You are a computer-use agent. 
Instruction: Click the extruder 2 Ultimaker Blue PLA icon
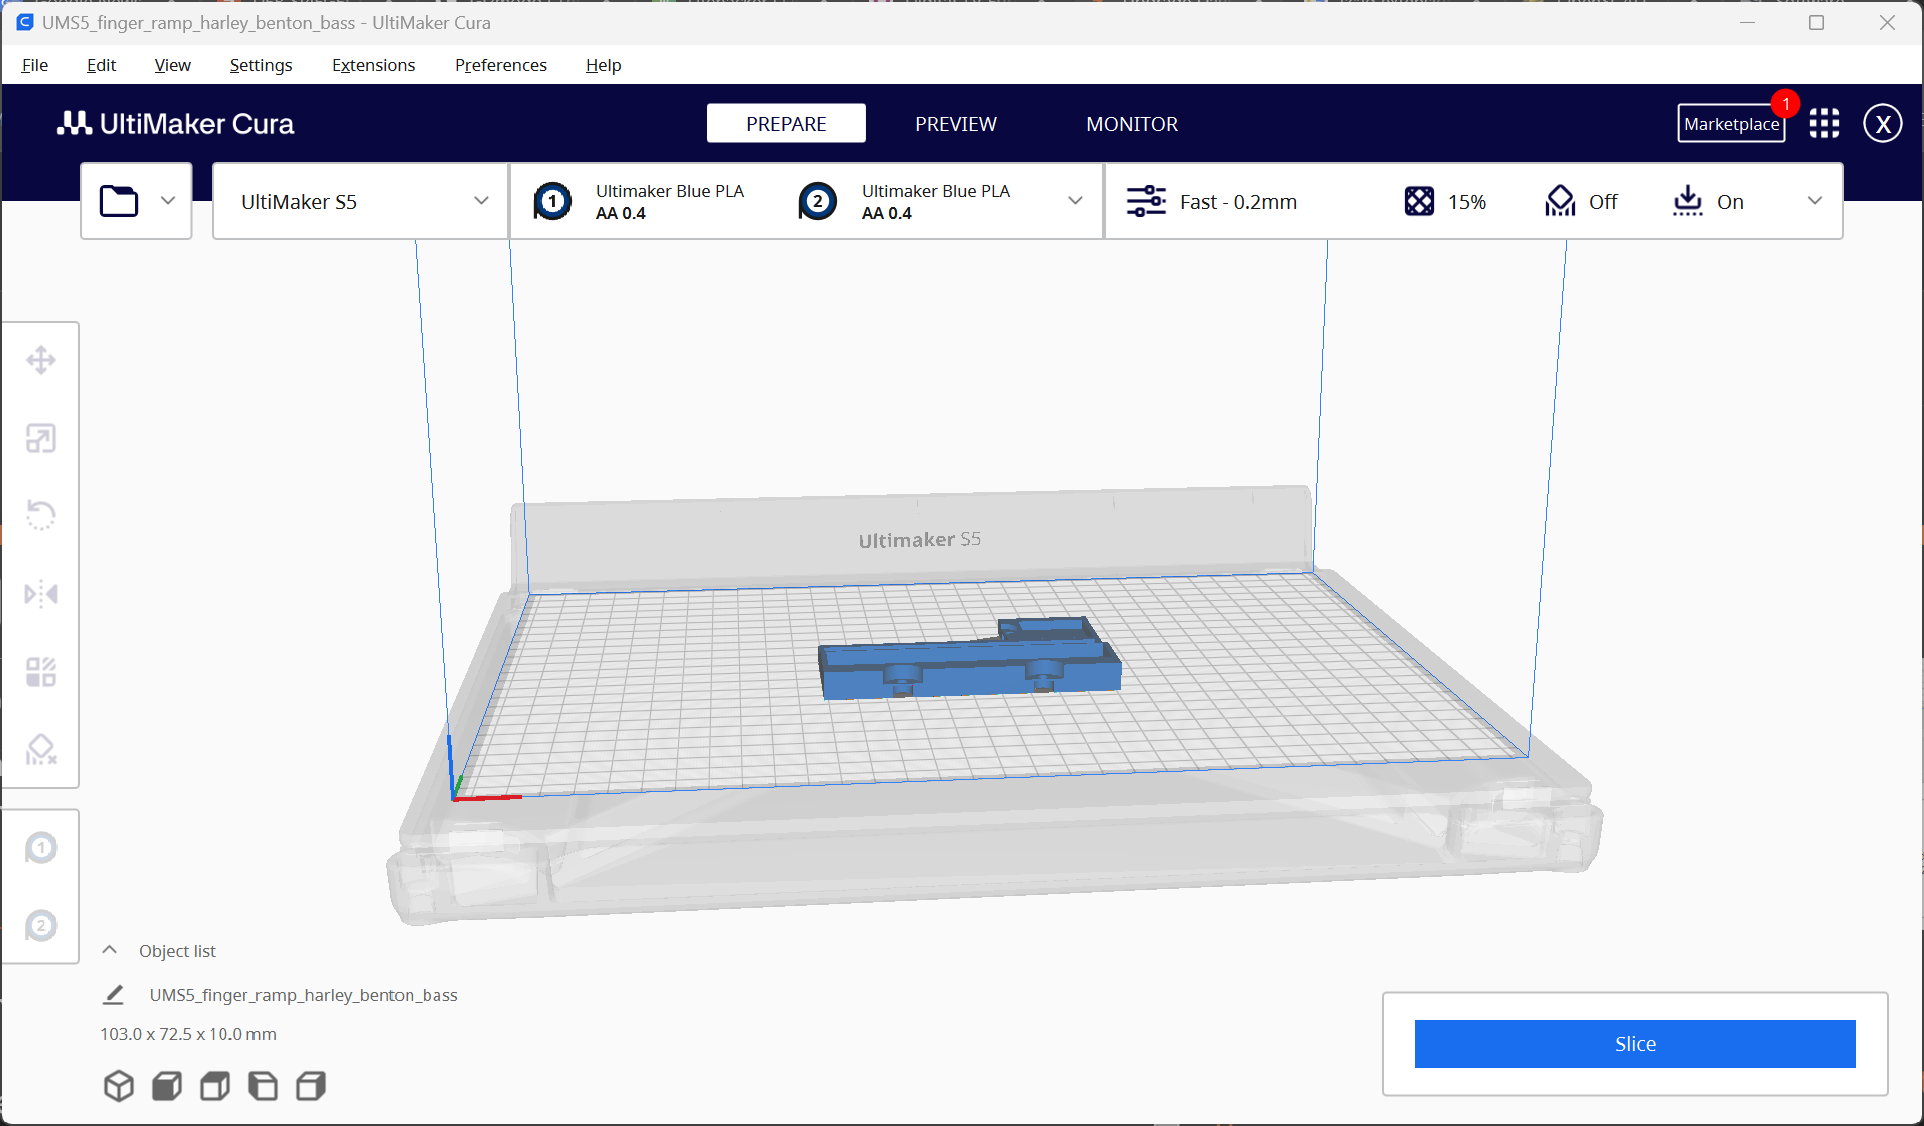pos(818,201)
